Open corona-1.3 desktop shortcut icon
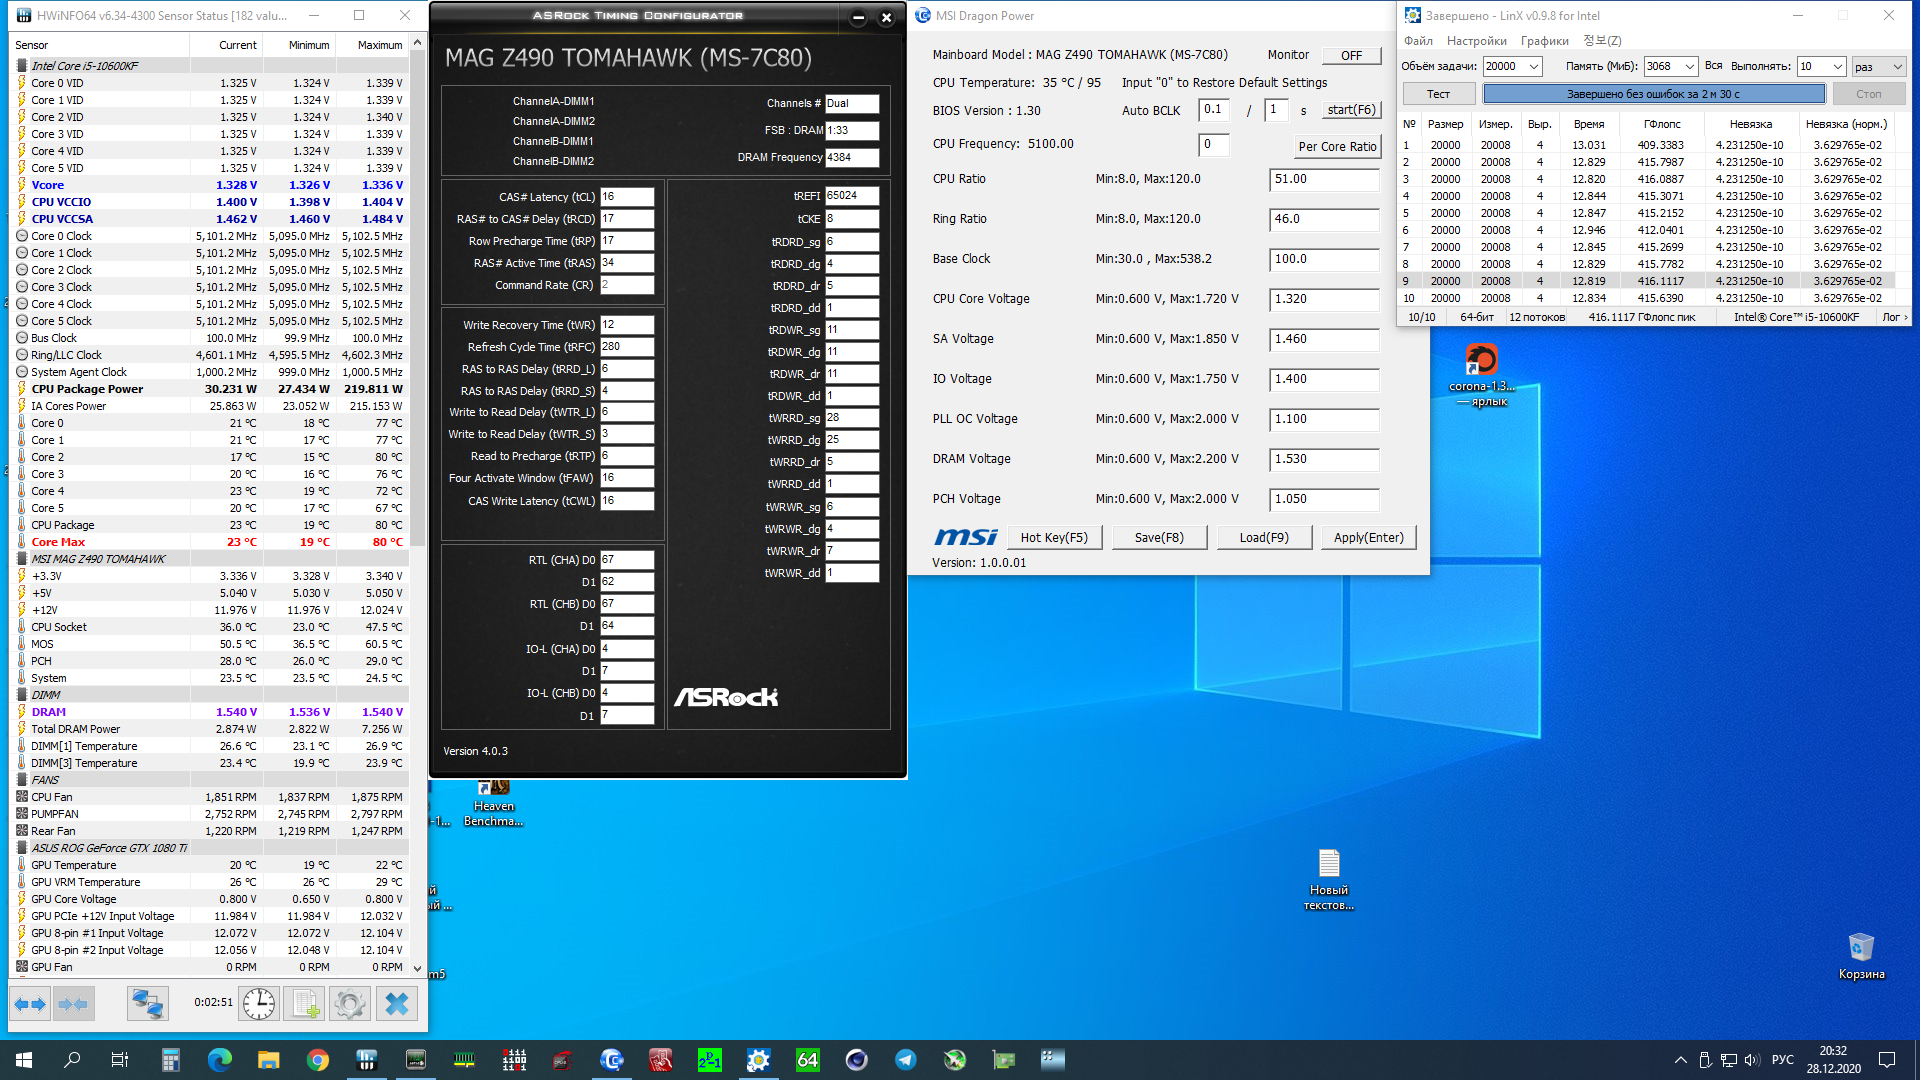Screen dimensions: 1920x1080 point(1481,360)
